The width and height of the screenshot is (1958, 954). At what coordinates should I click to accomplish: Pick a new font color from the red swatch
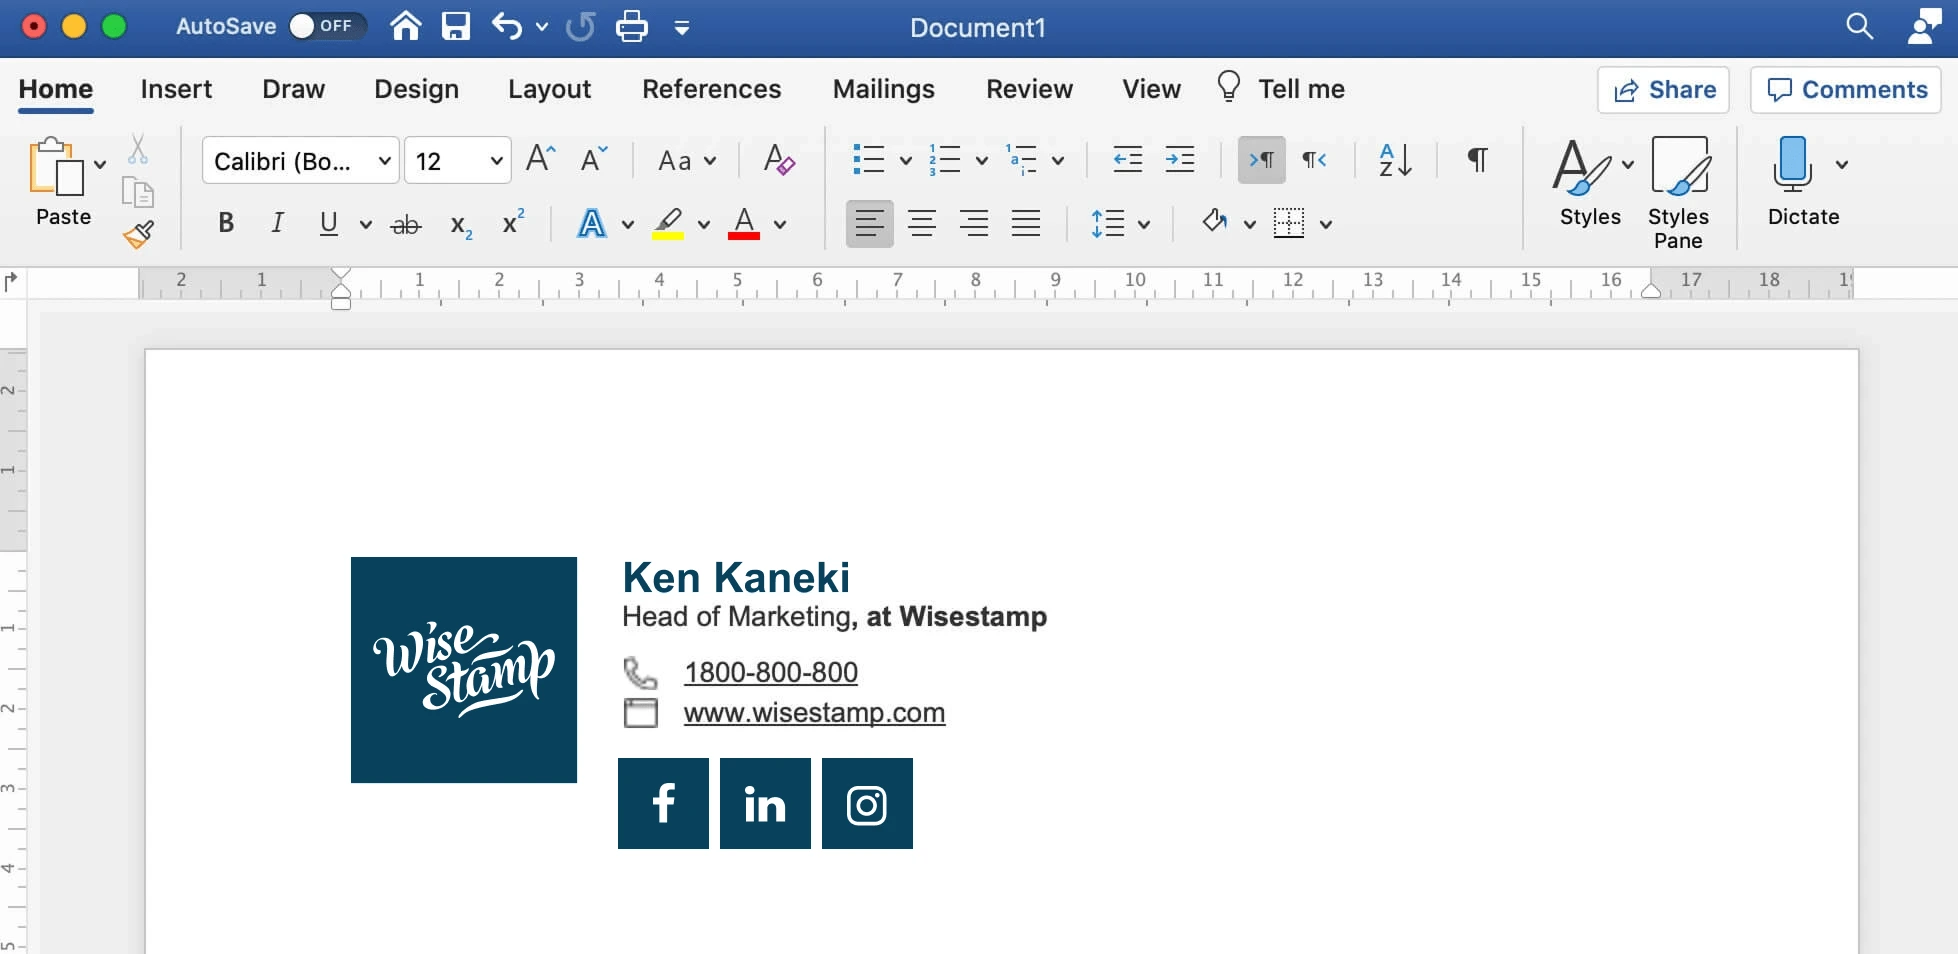[743, 223]
